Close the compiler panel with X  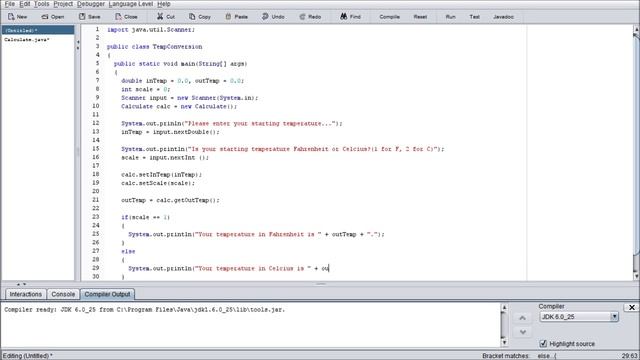631,307
